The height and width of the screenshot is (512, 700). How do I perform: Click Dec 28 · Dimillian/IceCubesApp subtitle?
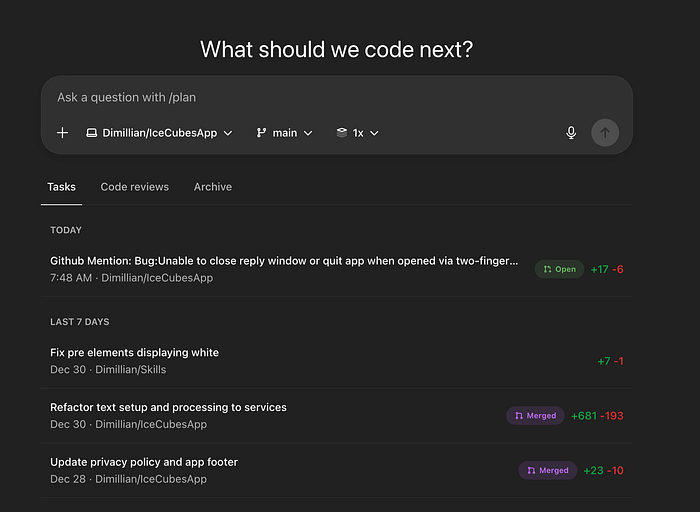(x=129, y=479)
